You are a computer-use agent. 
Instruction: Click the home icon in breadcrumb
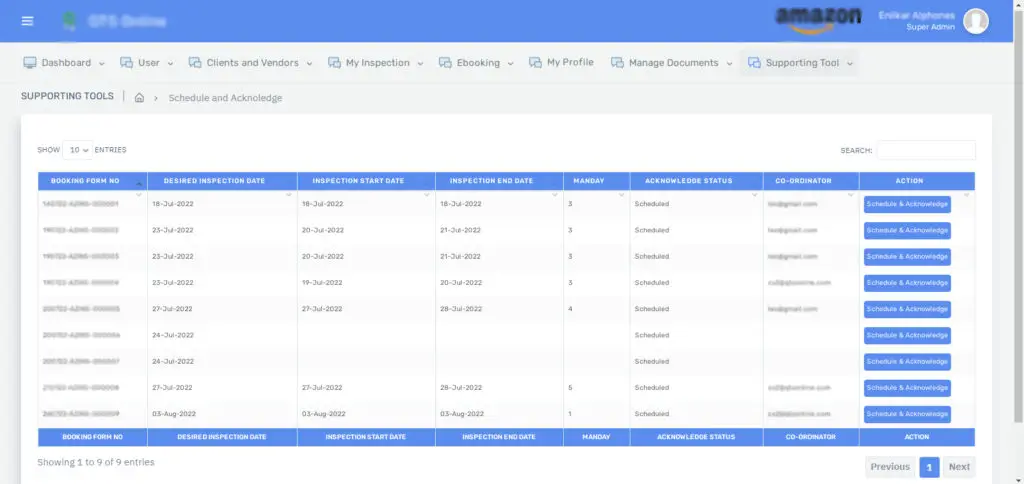point(140,98)
